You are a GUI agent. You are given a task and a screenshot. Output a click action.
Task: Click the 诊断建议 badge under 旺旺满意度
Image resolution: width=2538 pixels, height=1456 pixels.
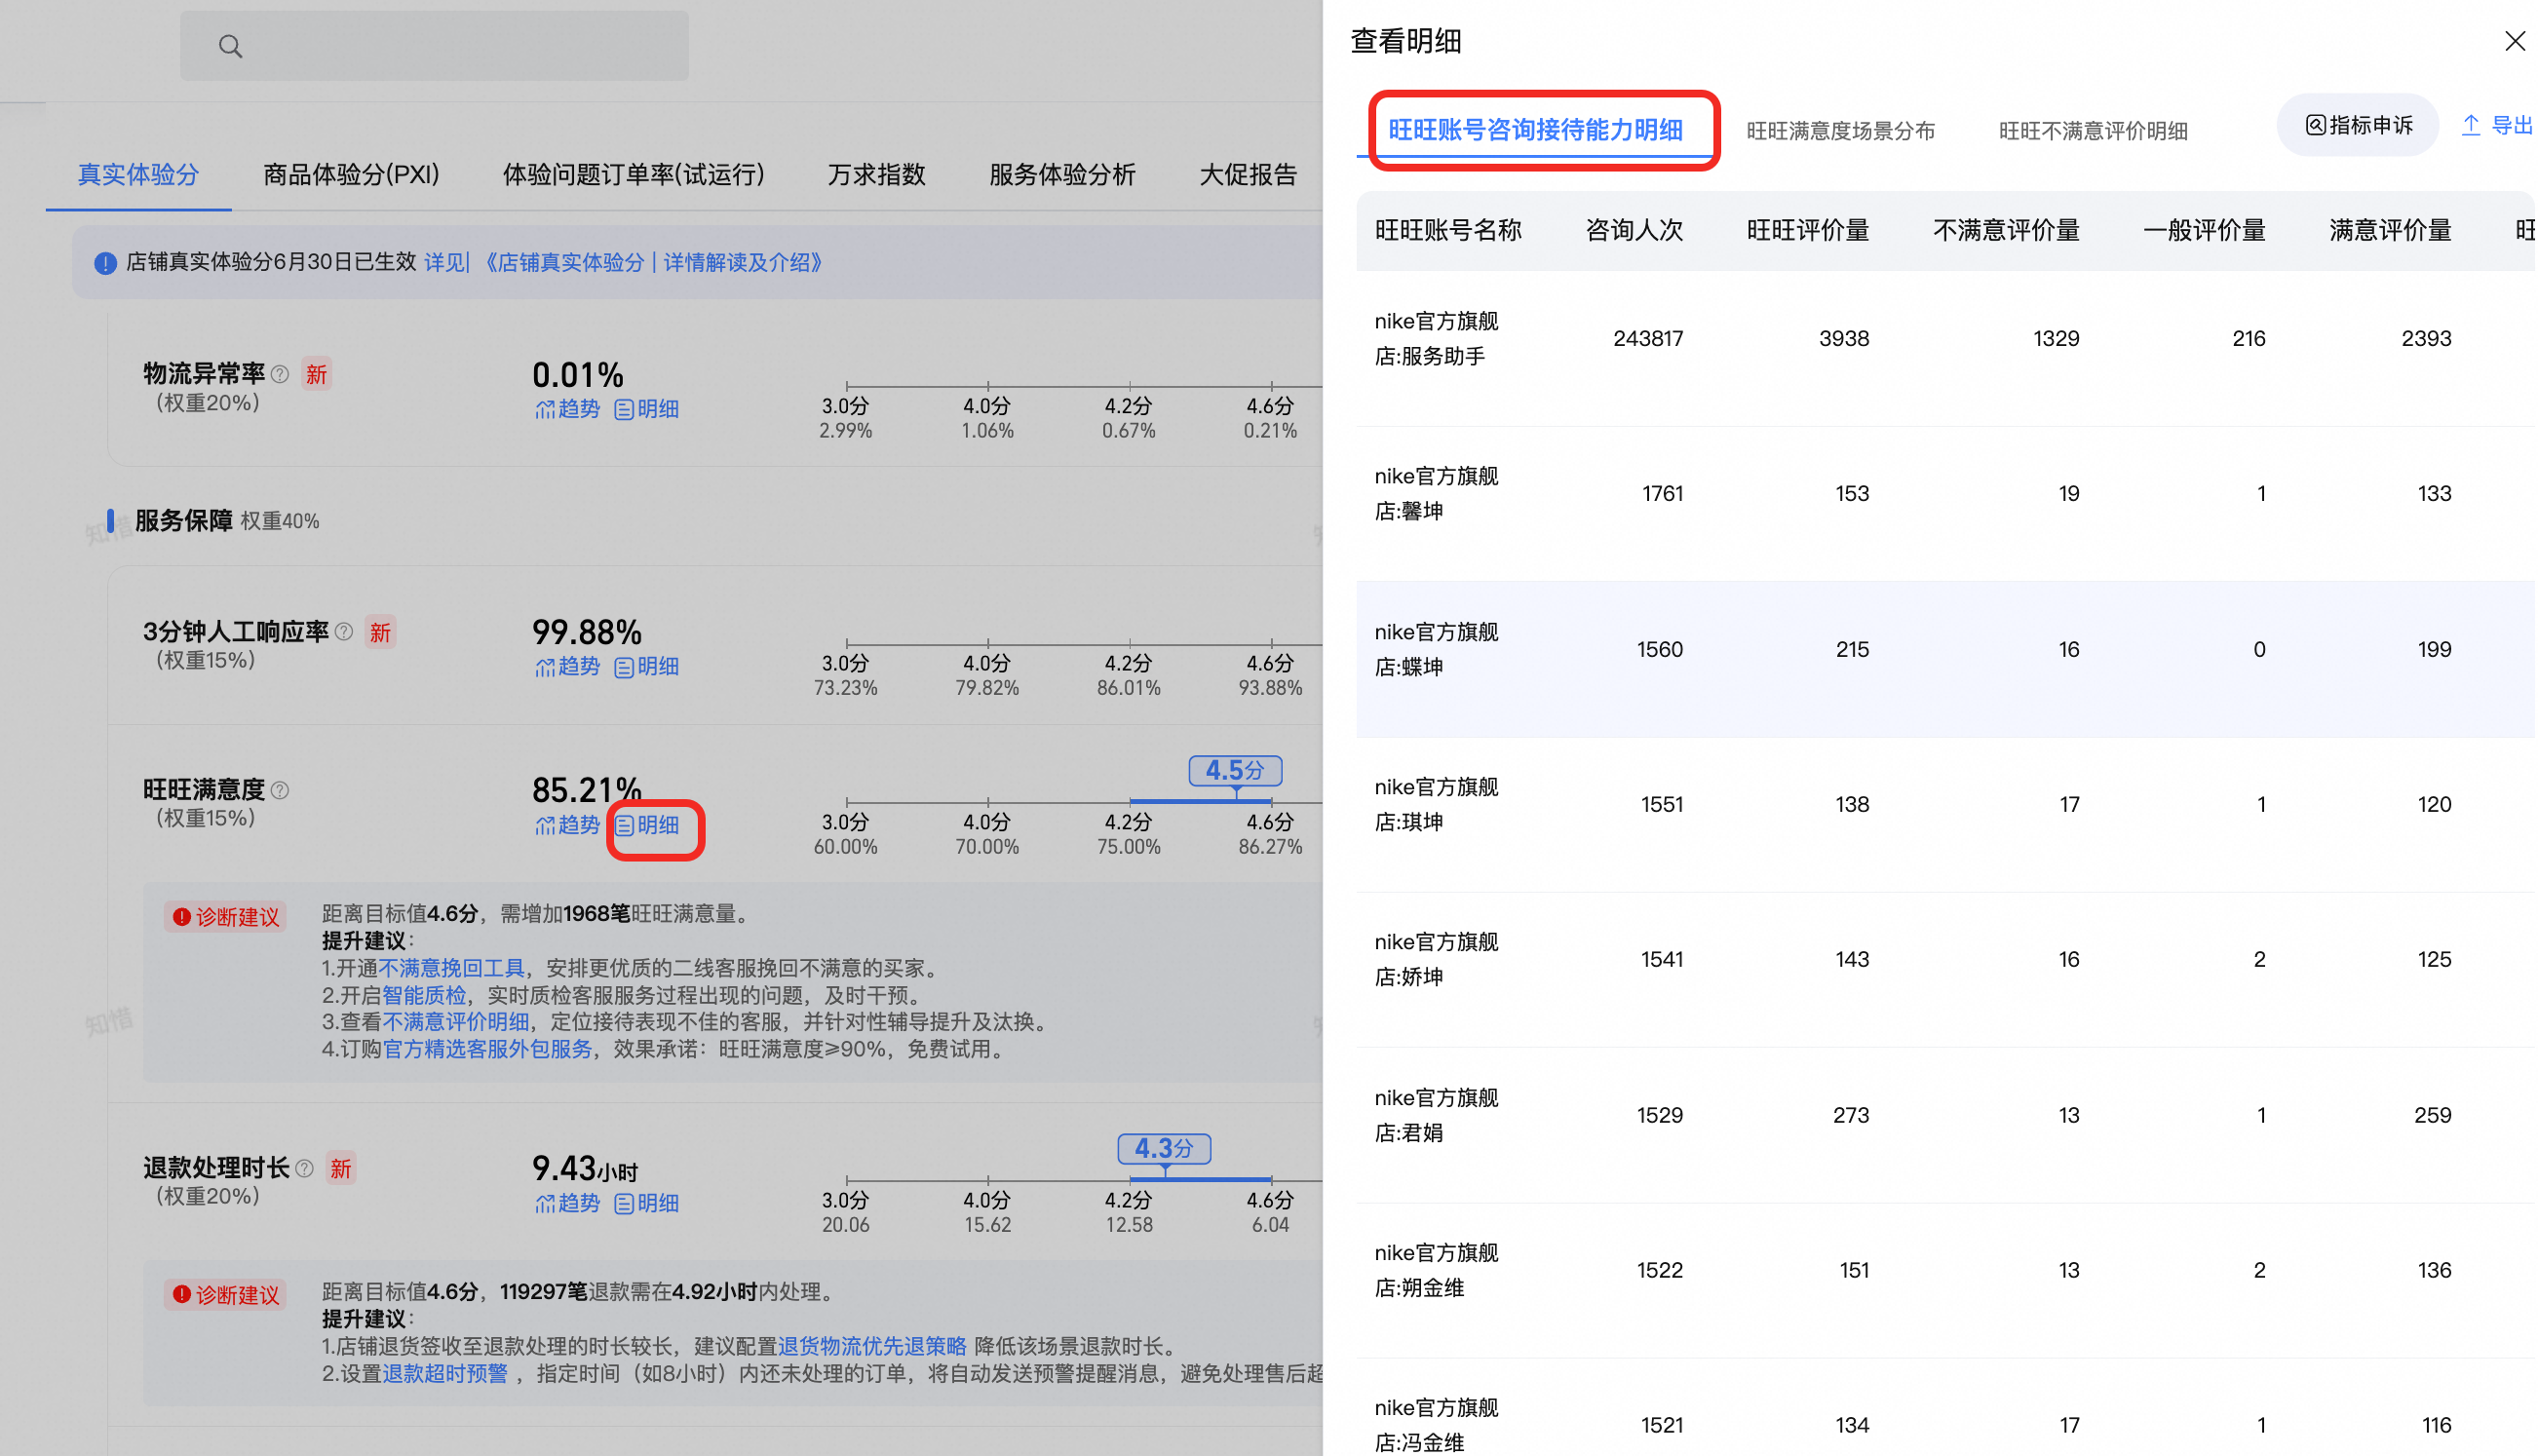coord(226,917)
